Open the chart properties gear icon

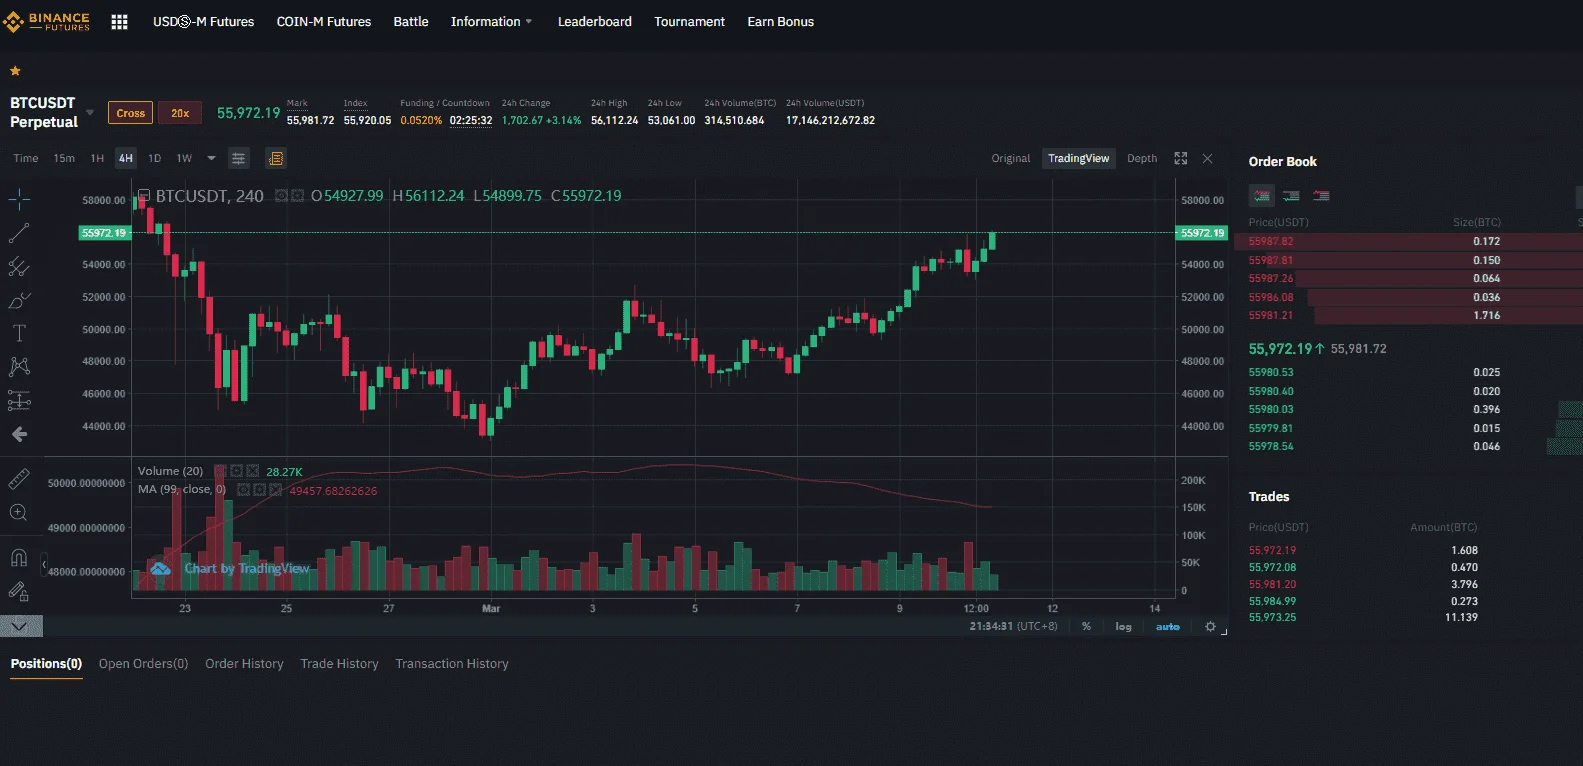point(1210,626)
